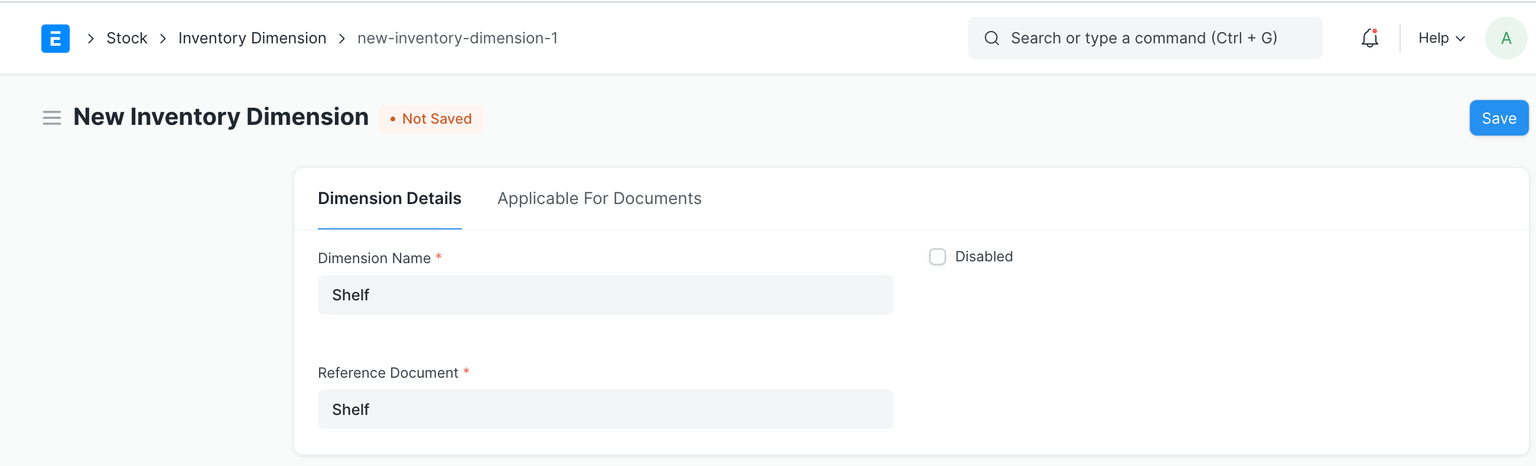This screenshot has height=466, width=1536.
Task: Go to the Stock breadcrumb link
Action: coord(127,38)
